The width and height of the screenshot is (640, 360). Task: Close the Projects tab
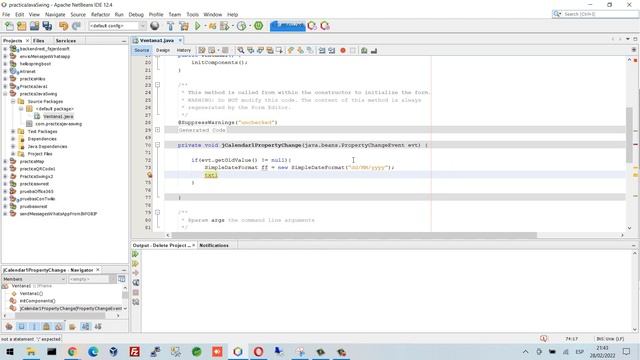(27, 41)
